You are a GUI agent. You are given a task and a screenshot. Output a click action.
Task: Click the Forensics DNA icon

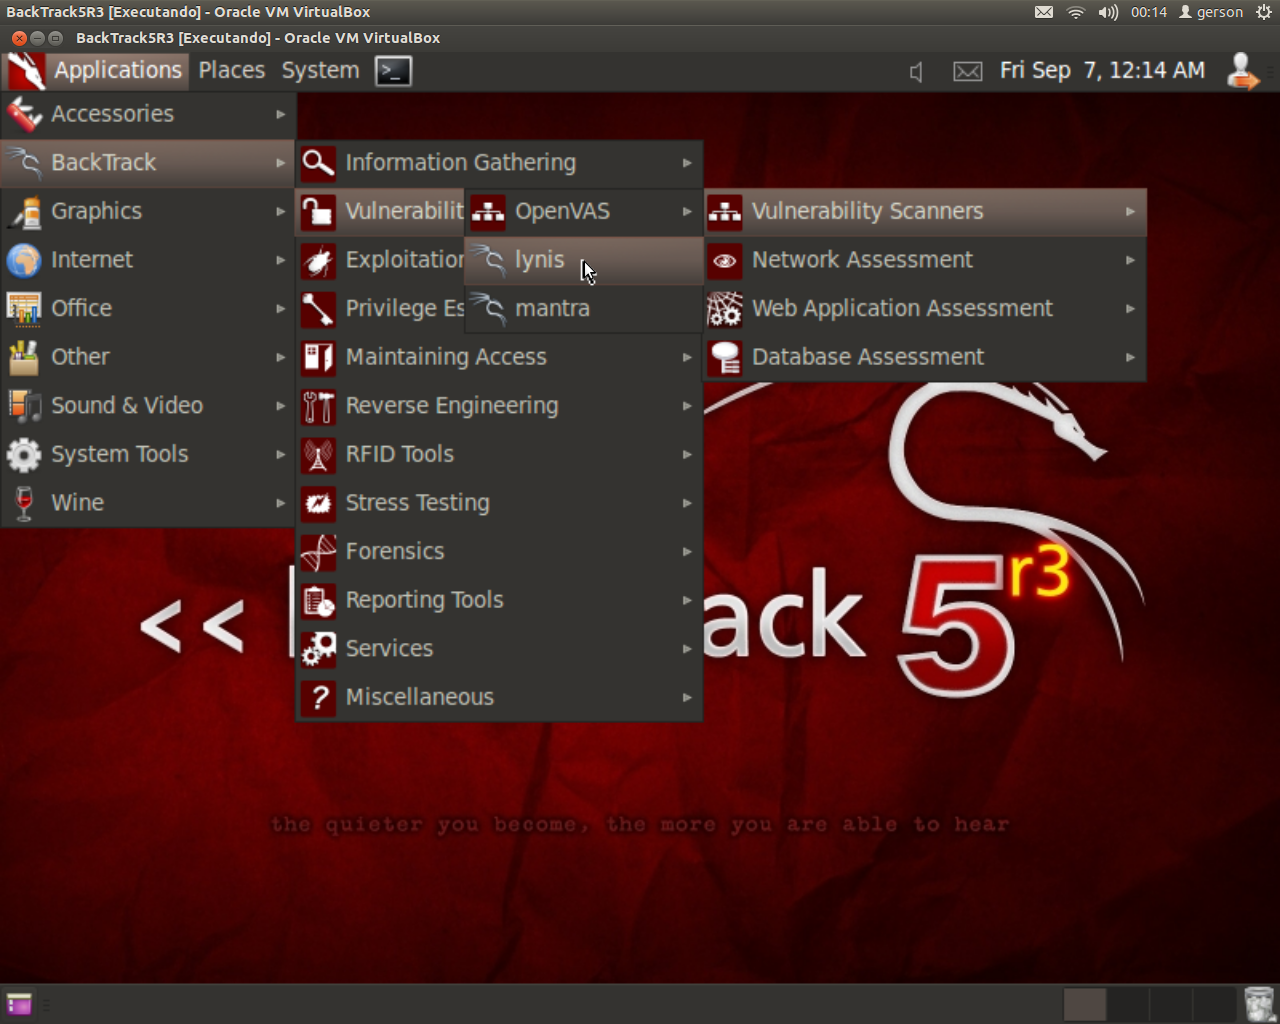point(318,551)
